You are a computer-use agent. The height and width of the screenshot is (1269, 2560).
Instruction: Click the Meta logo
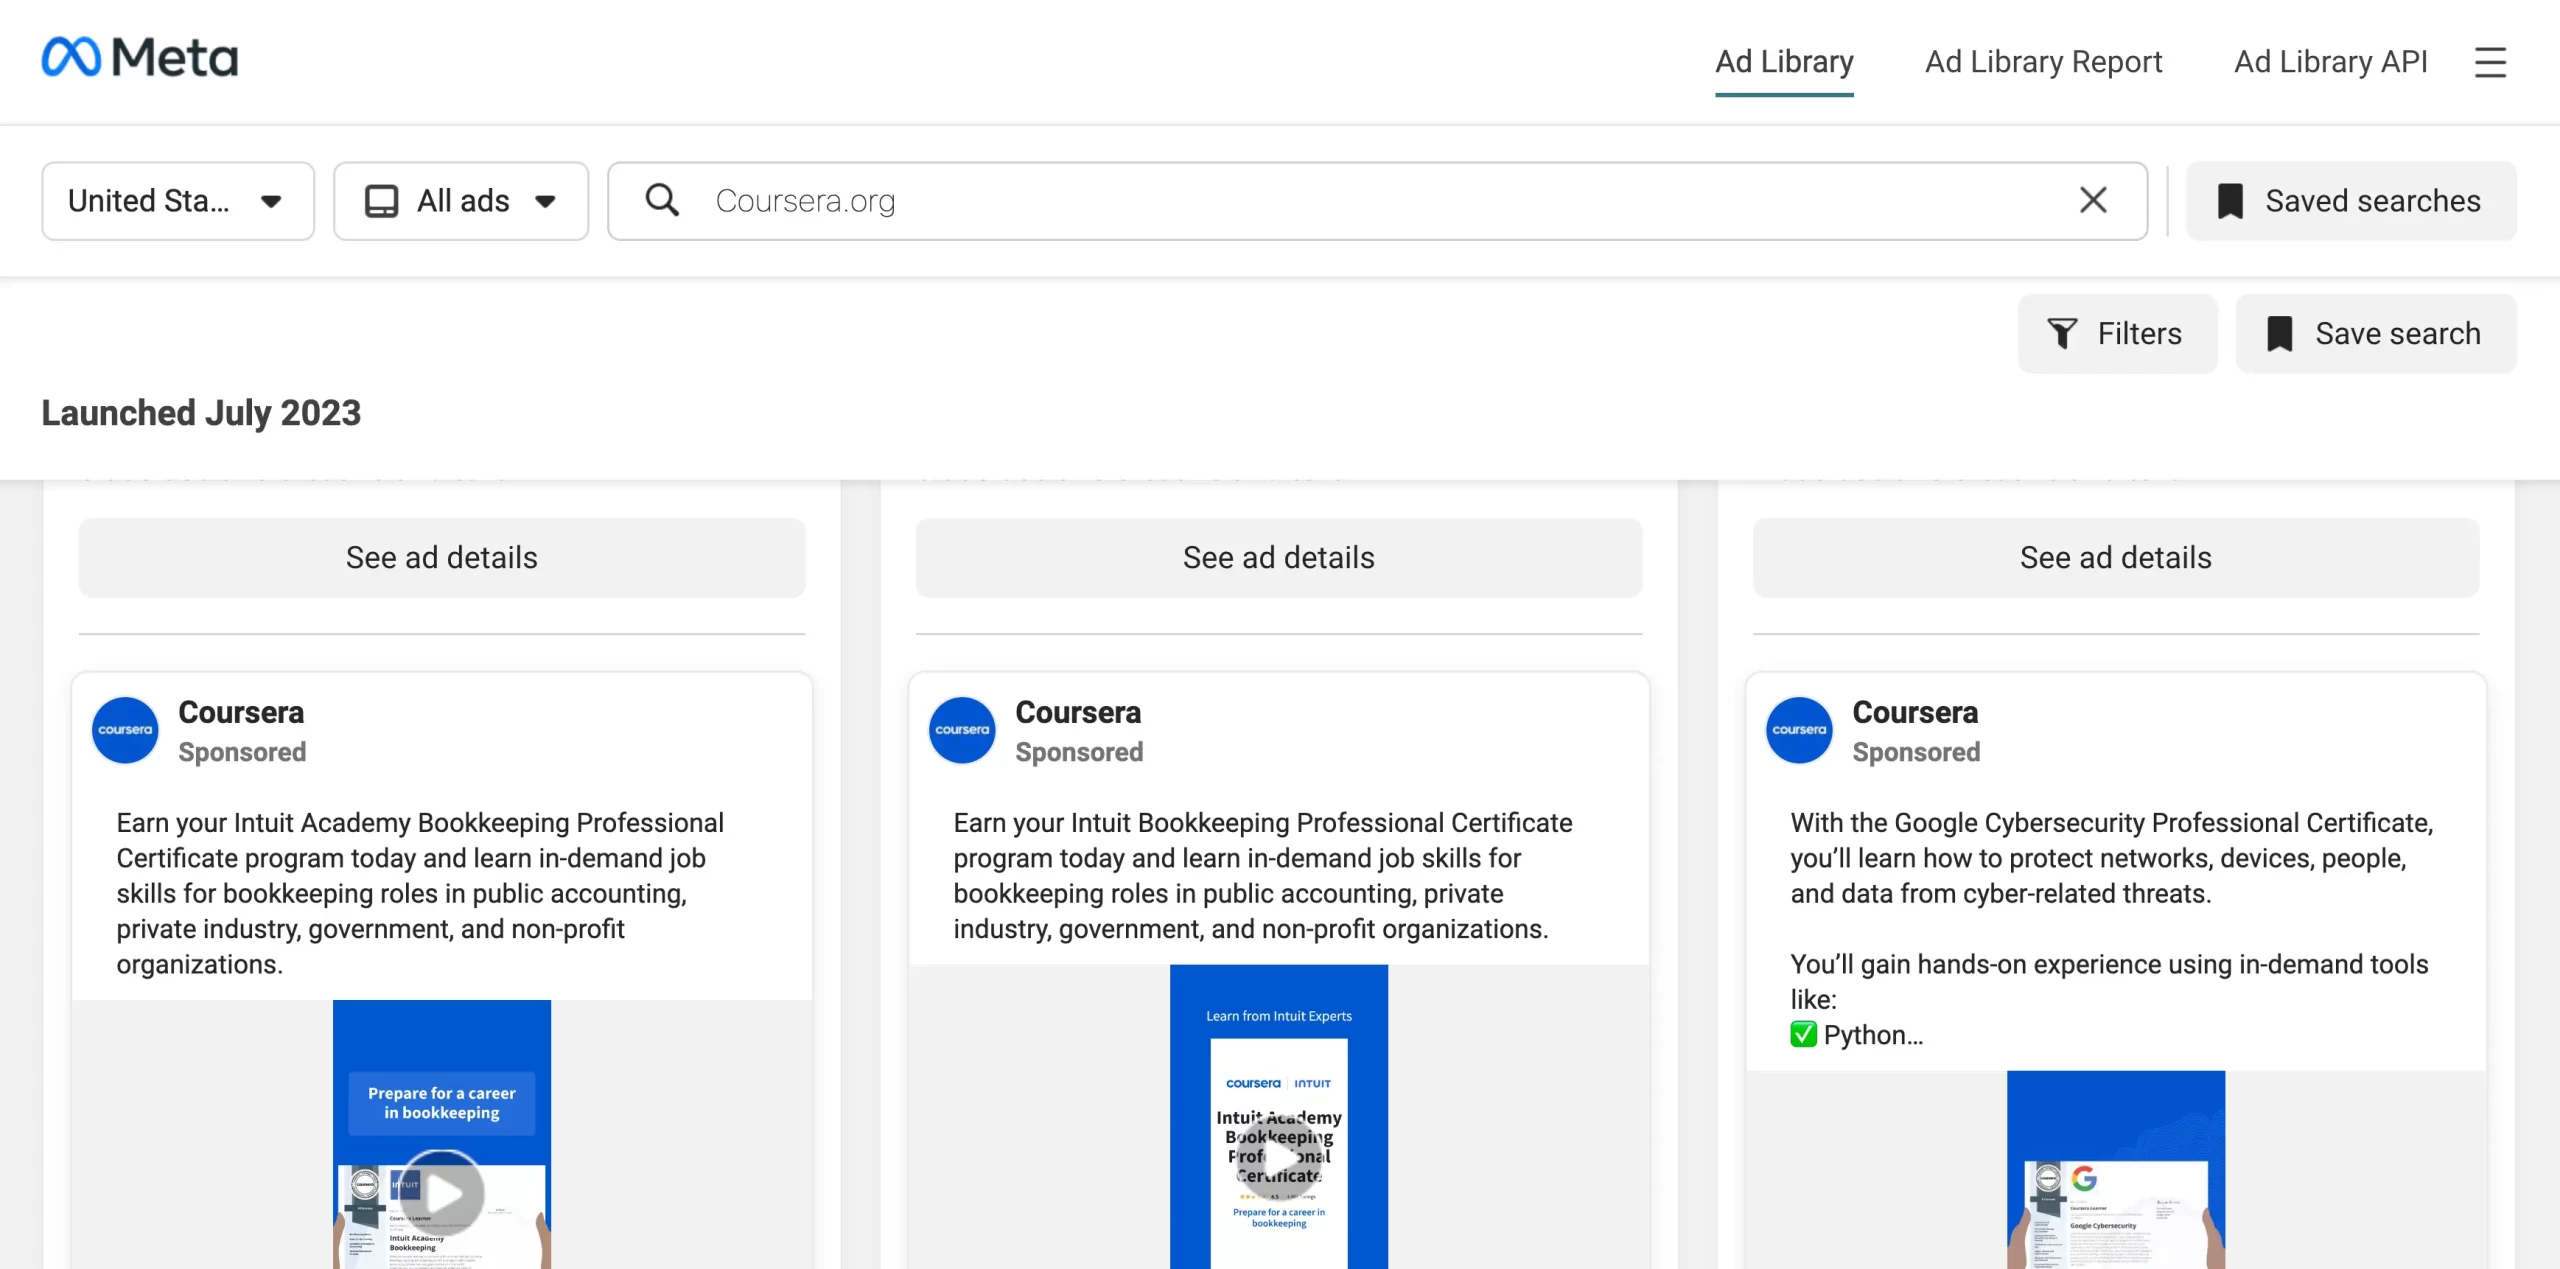(139, 58)
